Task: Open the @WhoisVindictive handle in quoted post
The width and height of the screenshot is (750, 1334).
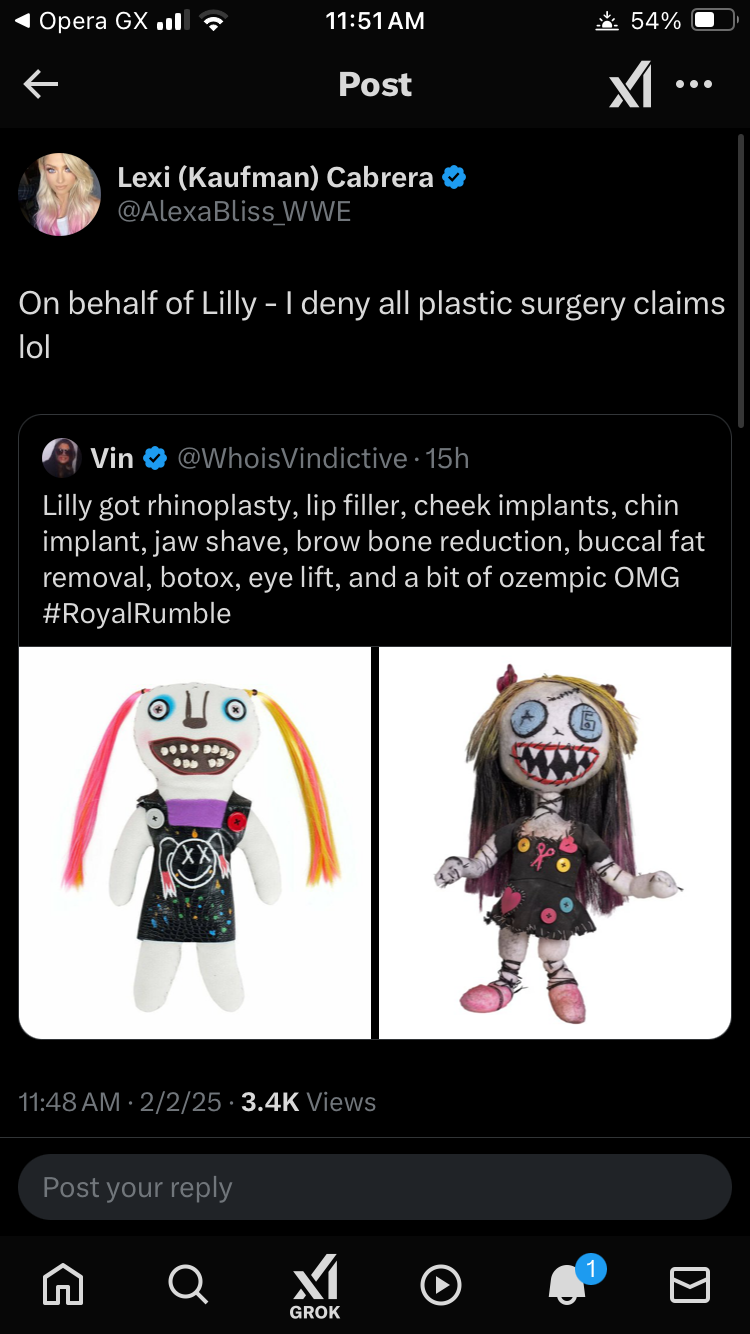Action: coord(292,458)
